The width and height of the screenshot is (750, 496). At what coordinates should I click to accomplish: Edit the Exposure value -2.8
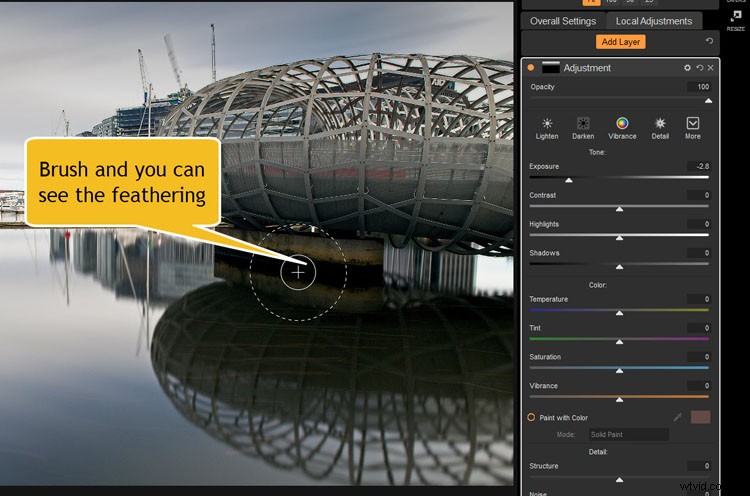(699, 166)
